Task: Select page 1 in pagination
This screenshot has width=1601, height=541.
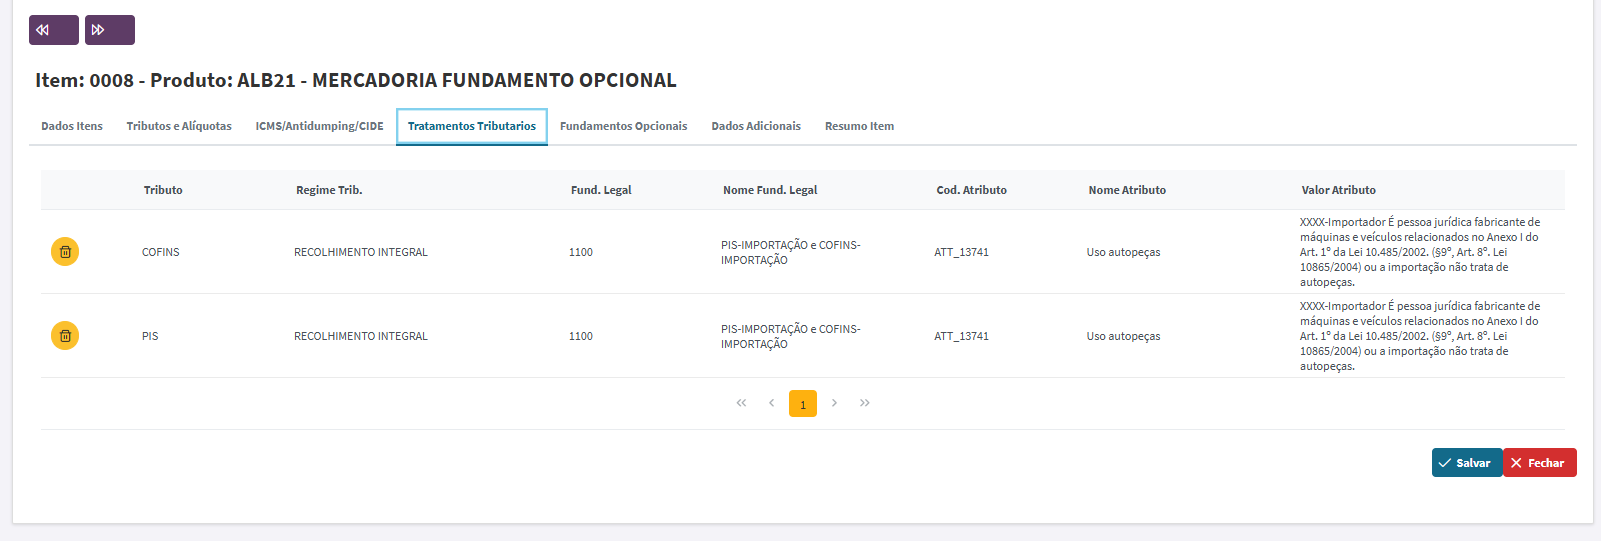Action: pyautogui.click(x=803, y=403)
